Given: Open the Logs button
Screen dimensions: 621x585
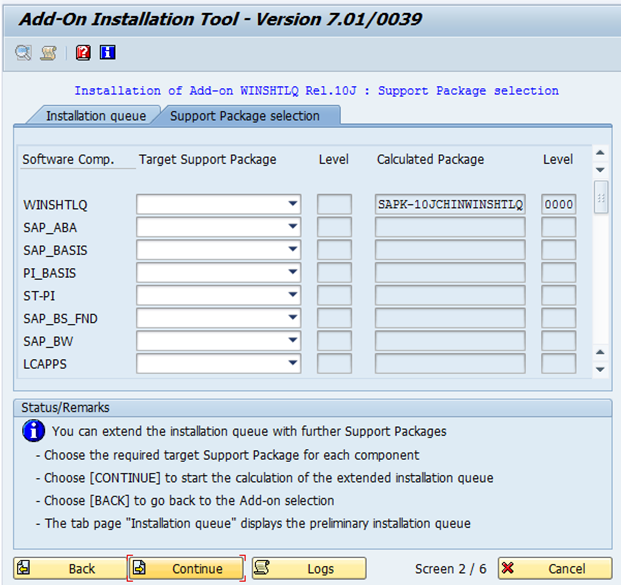Looking at the screenshot, I should 309,568.
